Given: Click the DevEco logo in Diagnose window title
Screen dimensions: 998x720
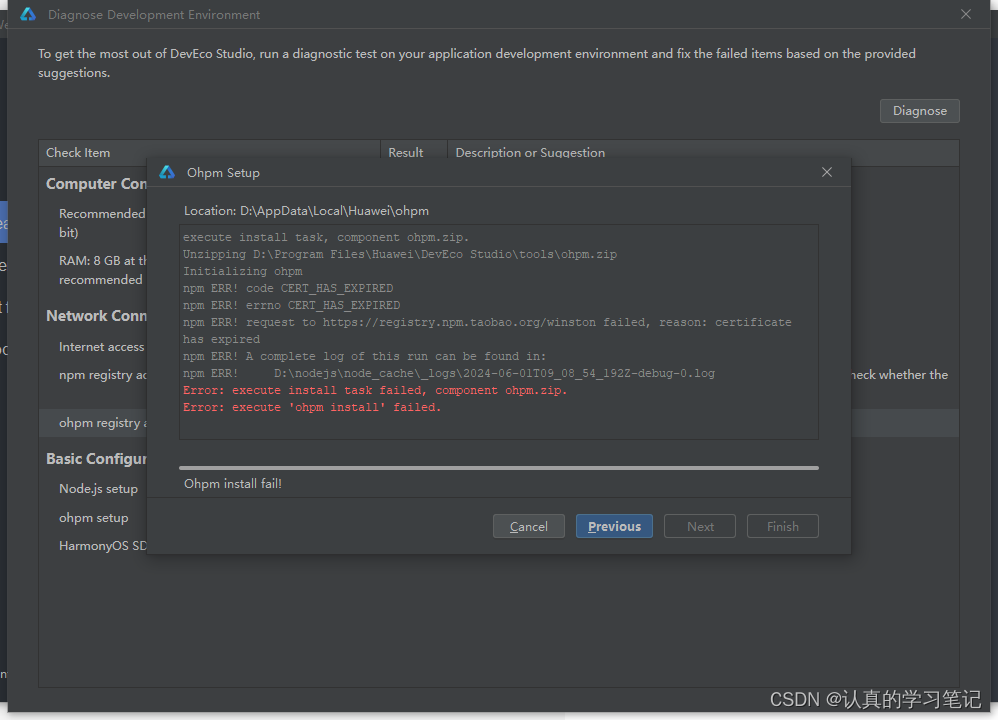Looking at the screenshot, I should point(28,14).
